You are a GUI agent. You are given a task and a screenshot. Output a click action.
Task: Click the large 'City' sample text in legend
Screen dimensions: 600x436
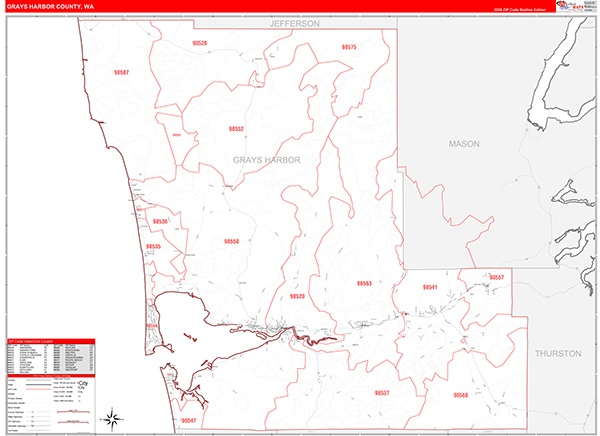pyautogui.click(x=83, y=383)
